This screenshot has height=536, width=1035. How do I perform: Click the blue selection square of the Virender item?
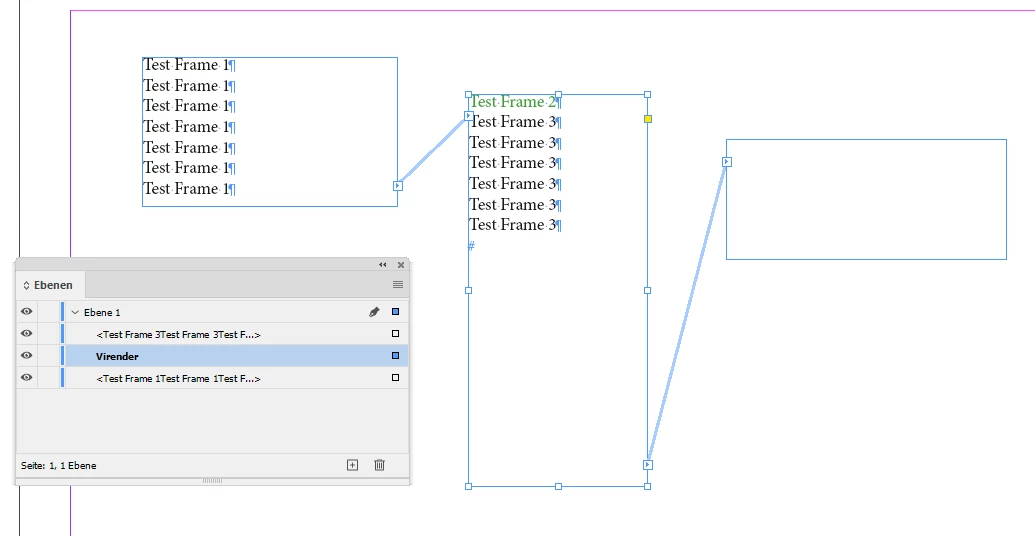(x=395, y=356)
